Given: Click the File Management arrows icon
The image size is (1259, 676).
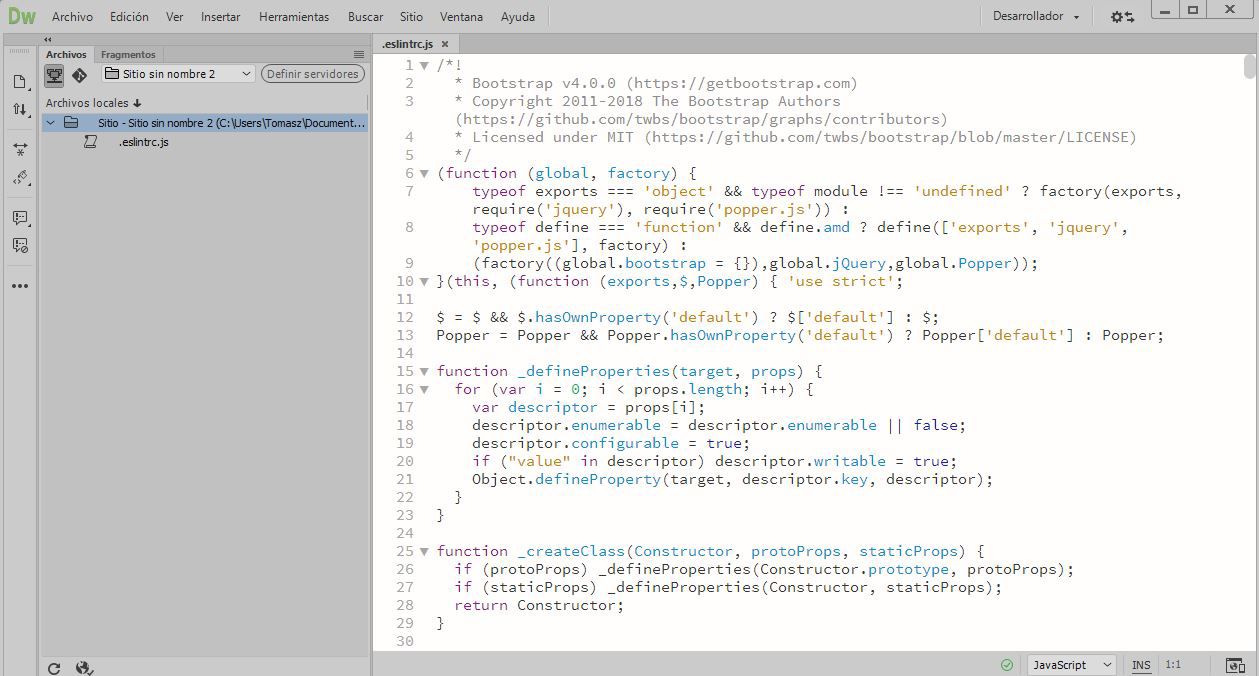Looking at the screenshot, I should (20, 111).
